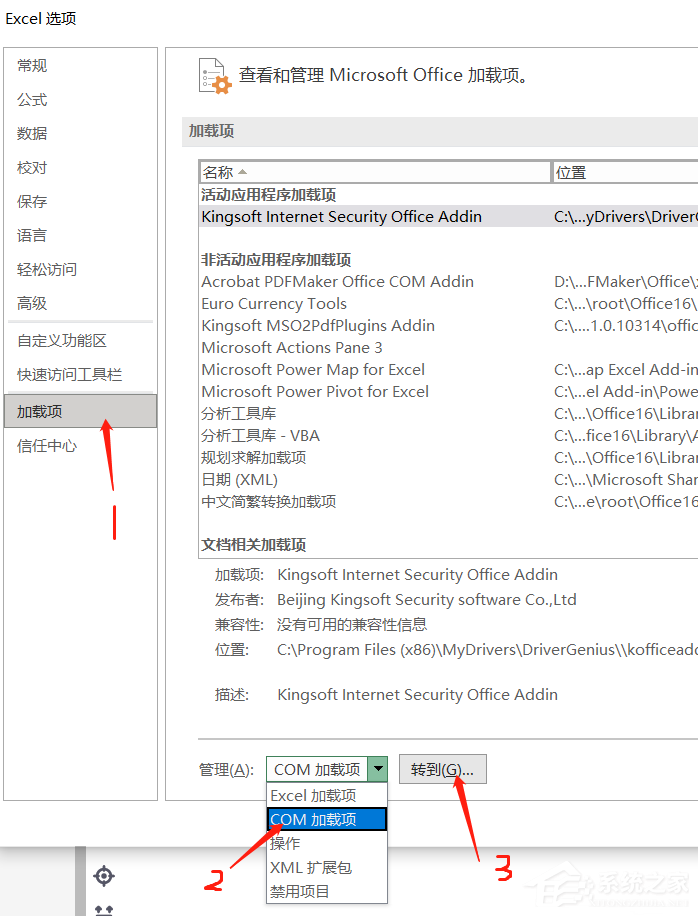The image size is (698, 916).
Task: Sort add-ins by 名称 column header
Action: (x=374, y=172)
